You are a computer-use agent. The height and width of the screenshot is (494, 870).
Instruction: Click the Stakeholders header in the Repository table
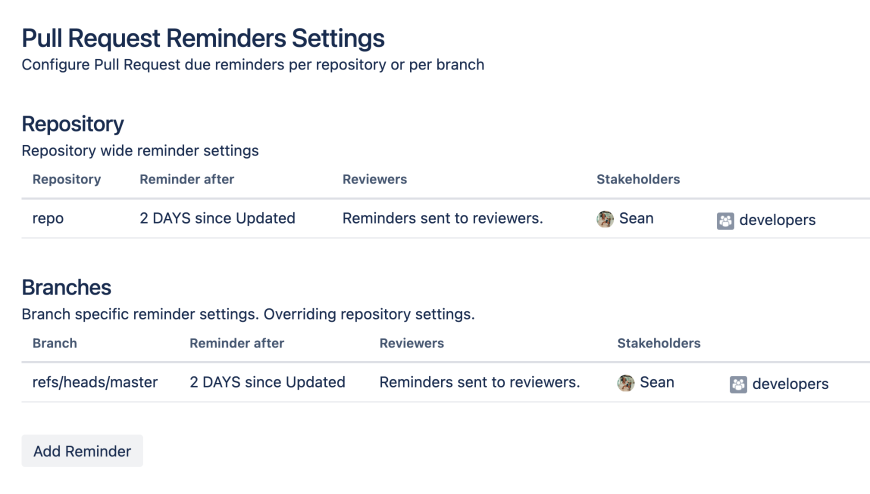click(638, 180)
